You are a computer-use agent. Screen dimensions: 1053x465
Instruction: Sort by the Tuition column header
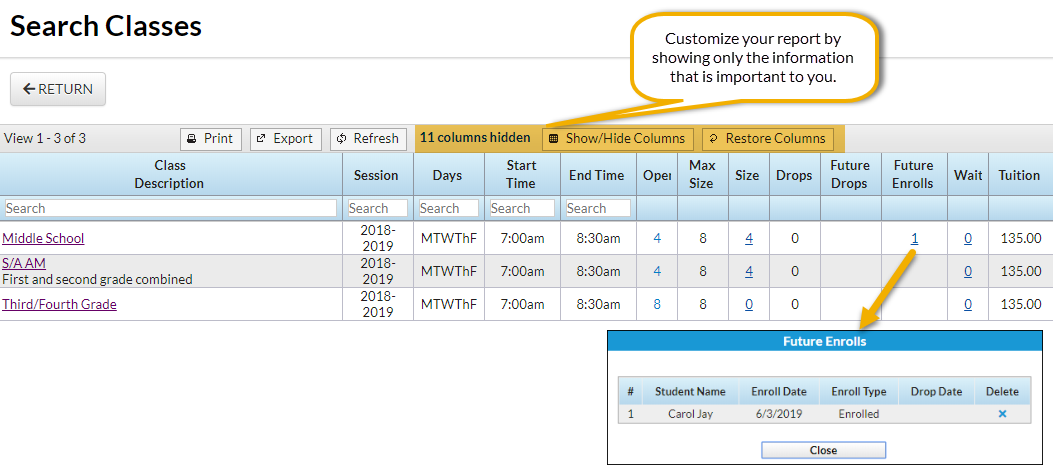[1019, 175]
